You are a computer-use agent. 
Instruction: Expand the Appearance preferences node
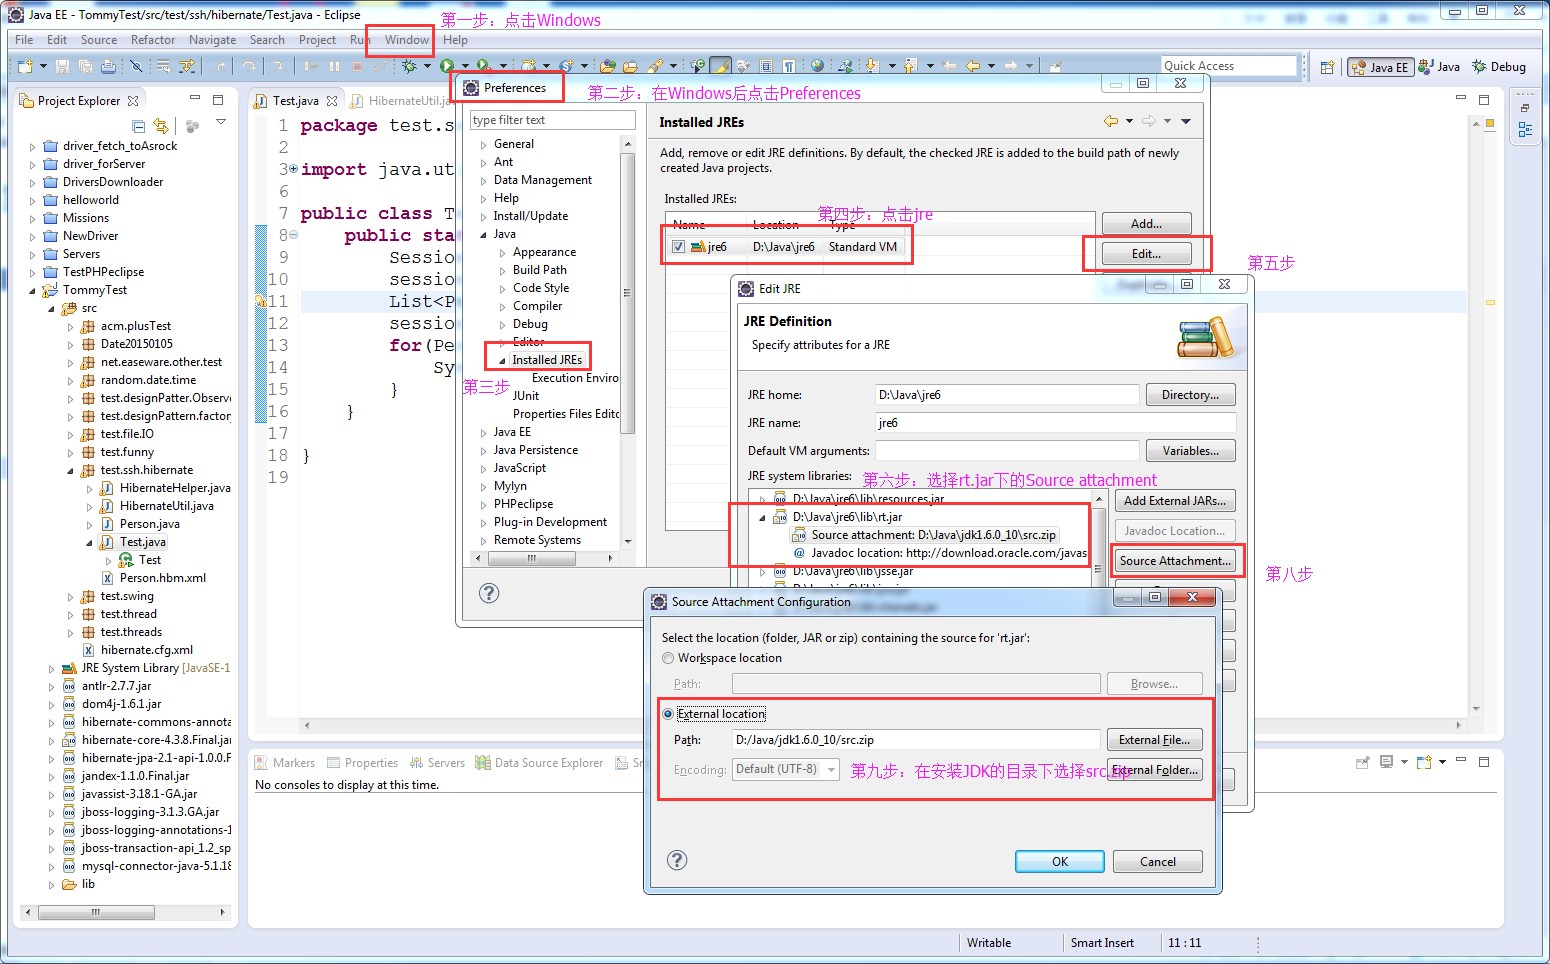click(x=502, y=252)
